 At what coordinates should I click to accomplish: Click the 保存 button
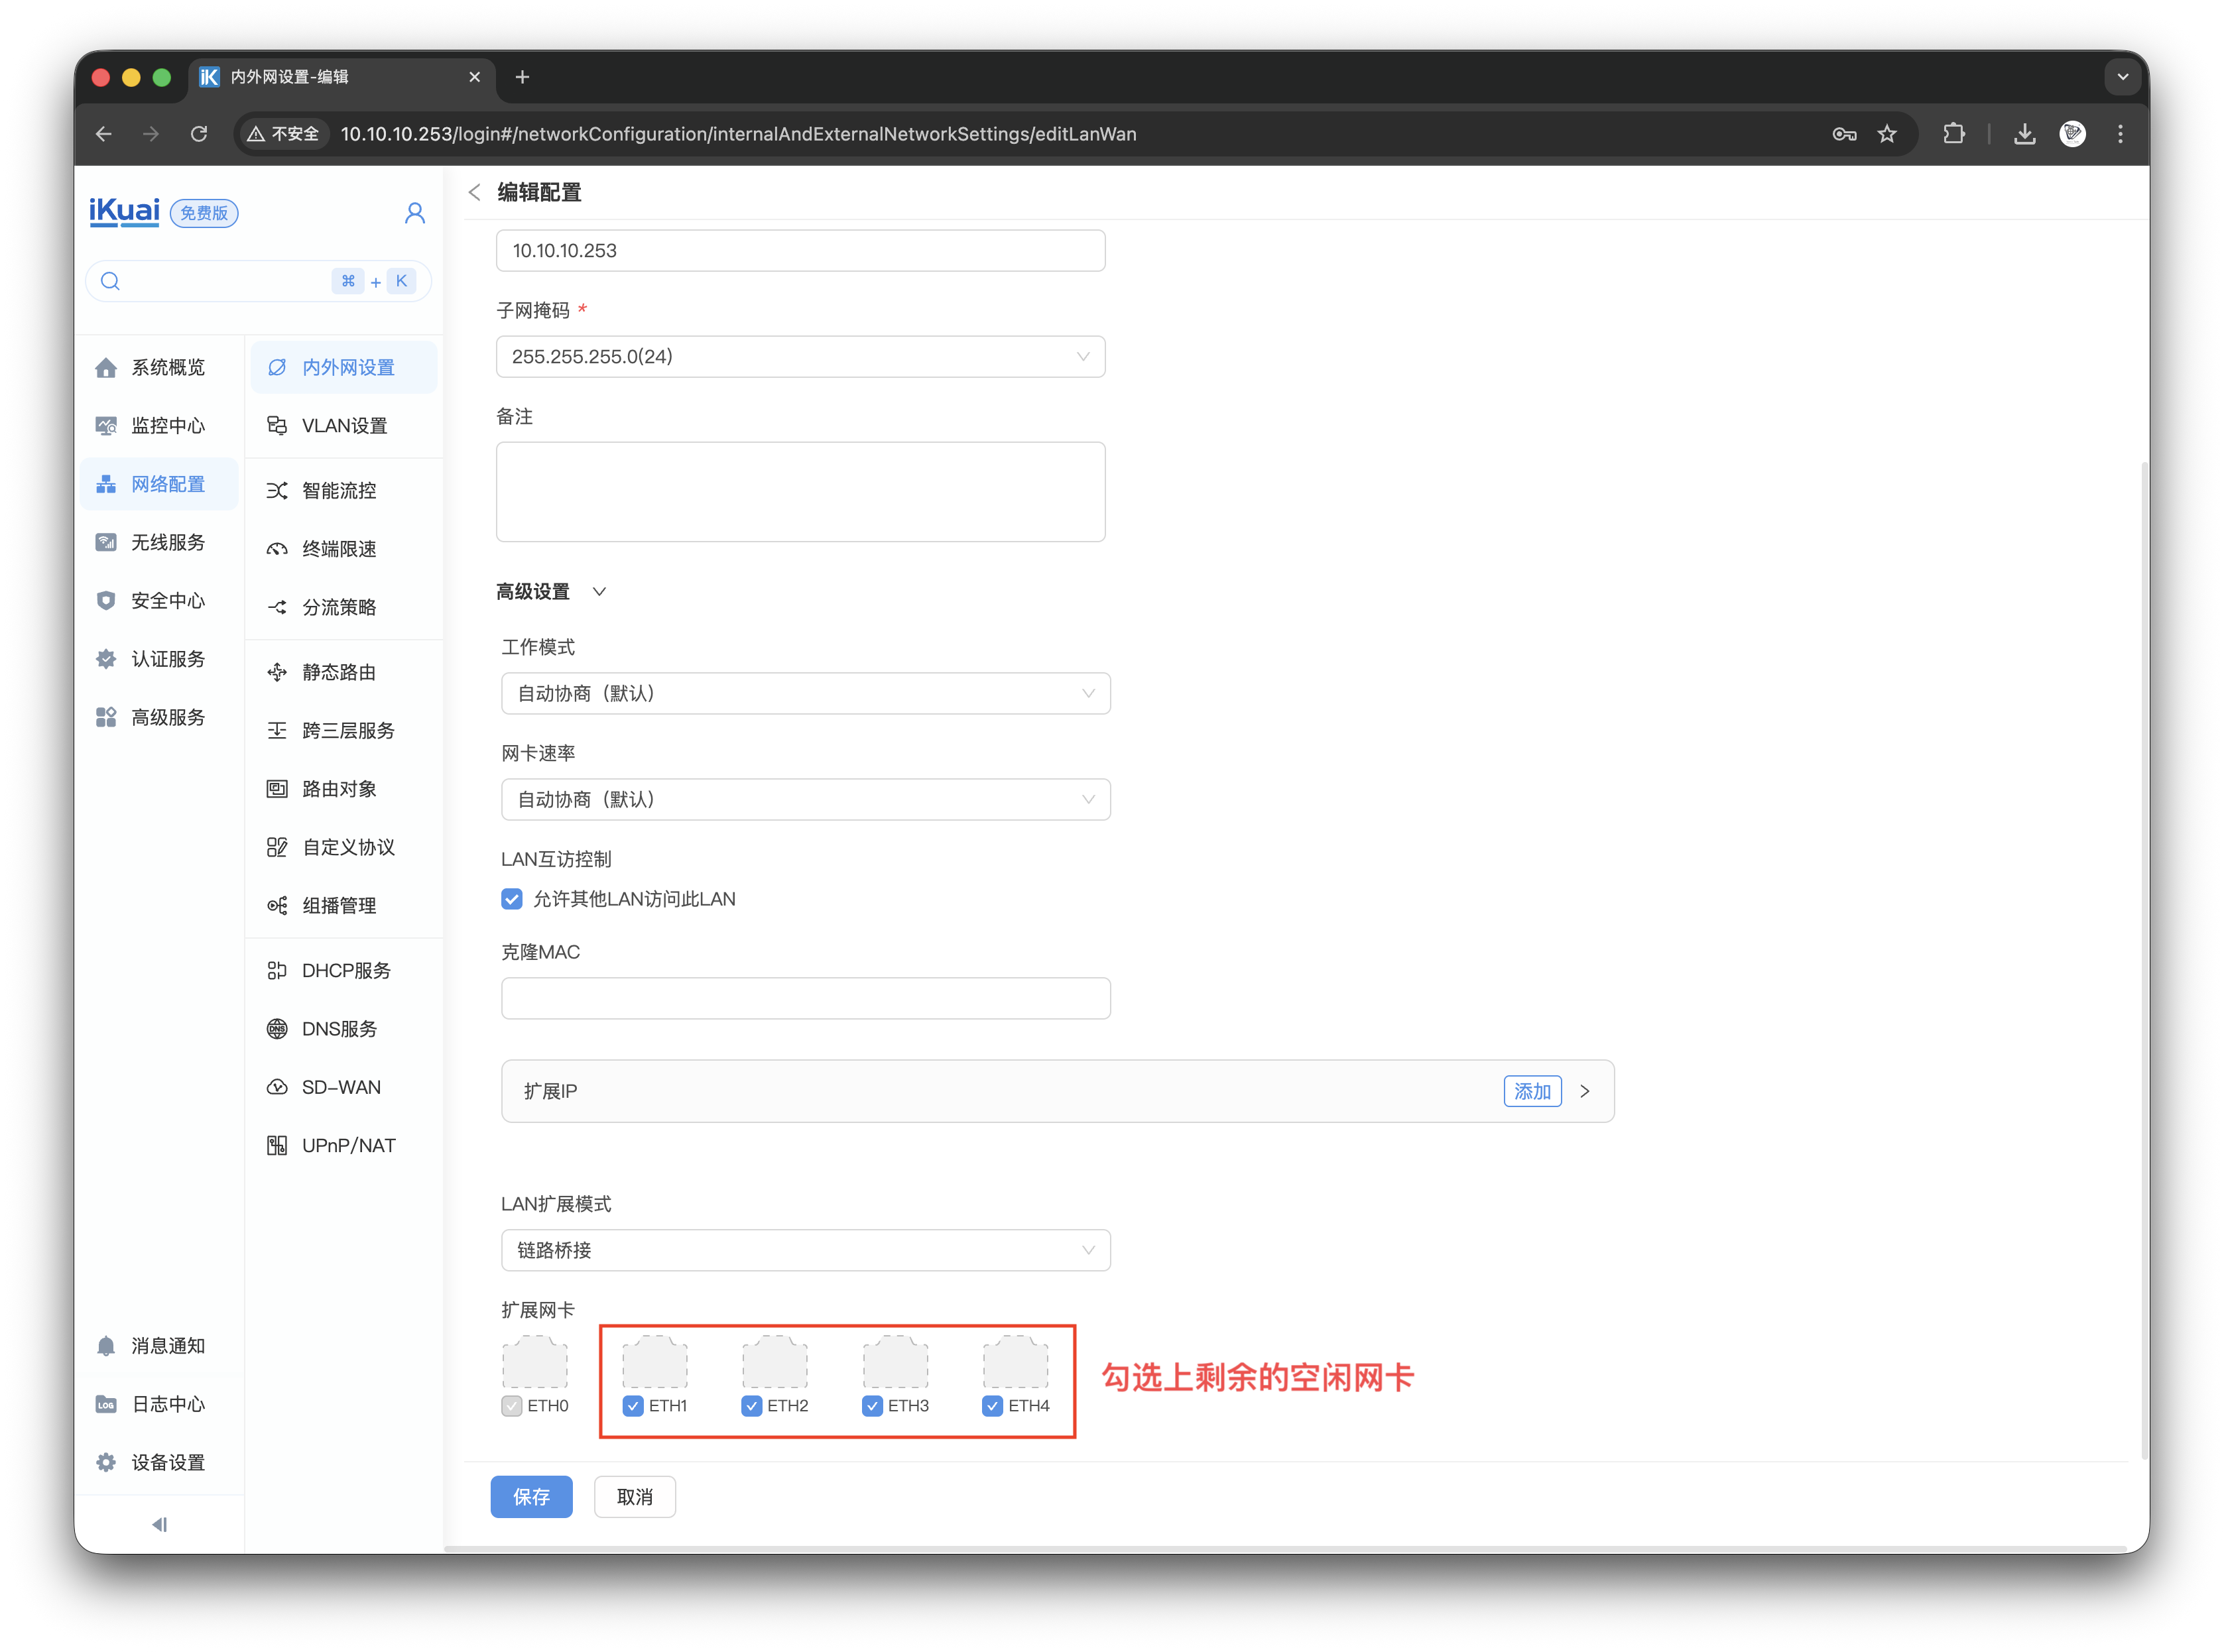[531, 1496]
